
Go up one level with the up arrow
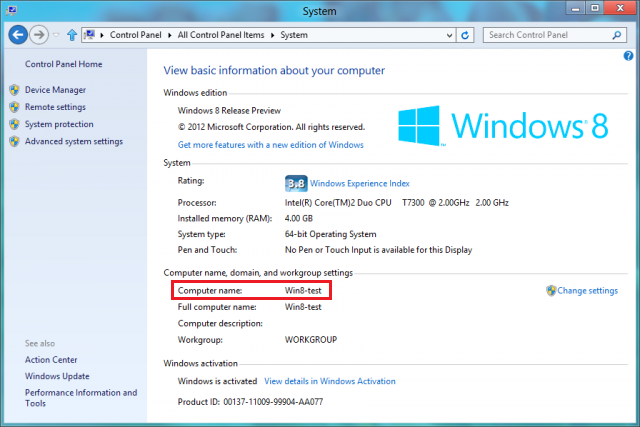coord(72,35)
